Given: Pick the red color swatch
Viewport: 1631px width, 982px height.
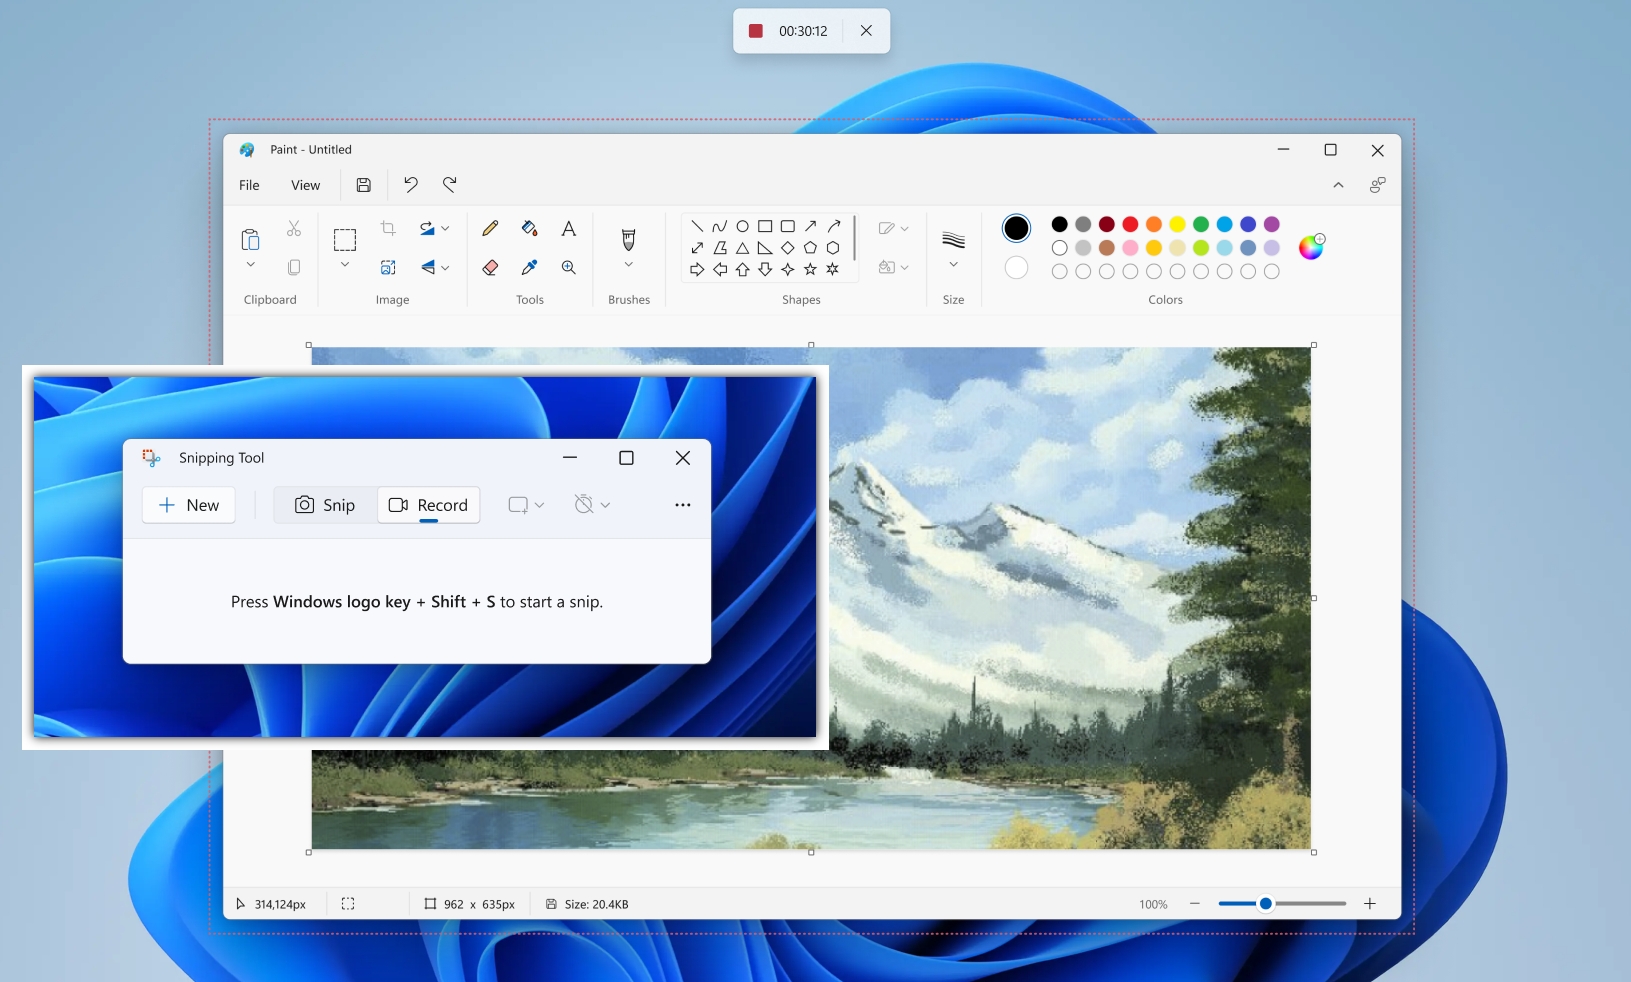Looking at the screenshot, I should point(1130,224).
